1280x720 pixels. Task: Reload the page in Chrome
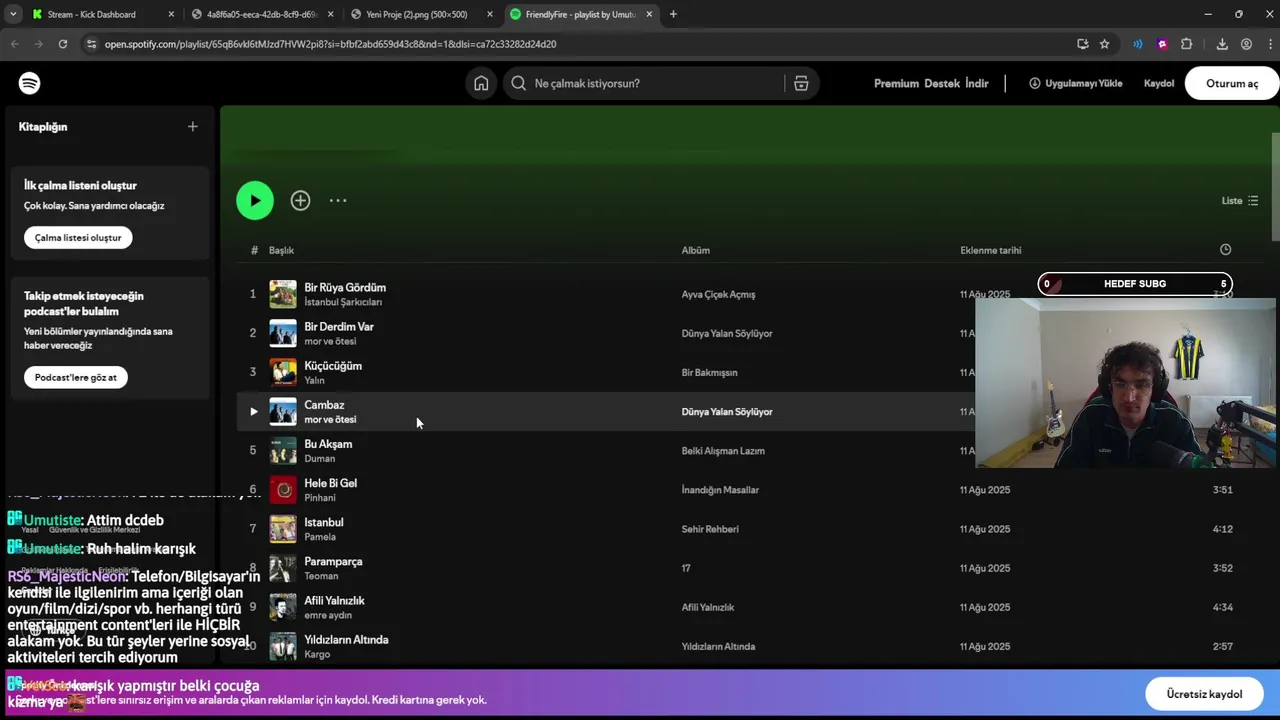coord(62,44)
